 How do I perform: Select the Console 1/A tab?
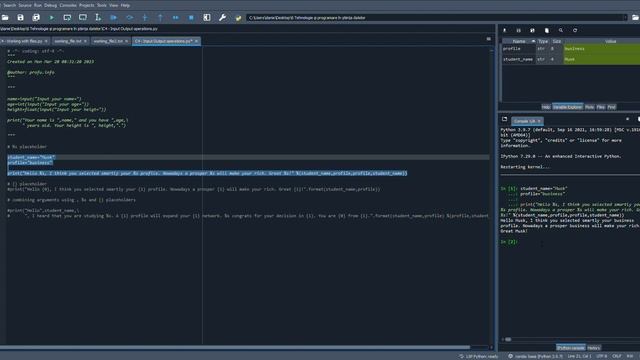pos(527,121)
